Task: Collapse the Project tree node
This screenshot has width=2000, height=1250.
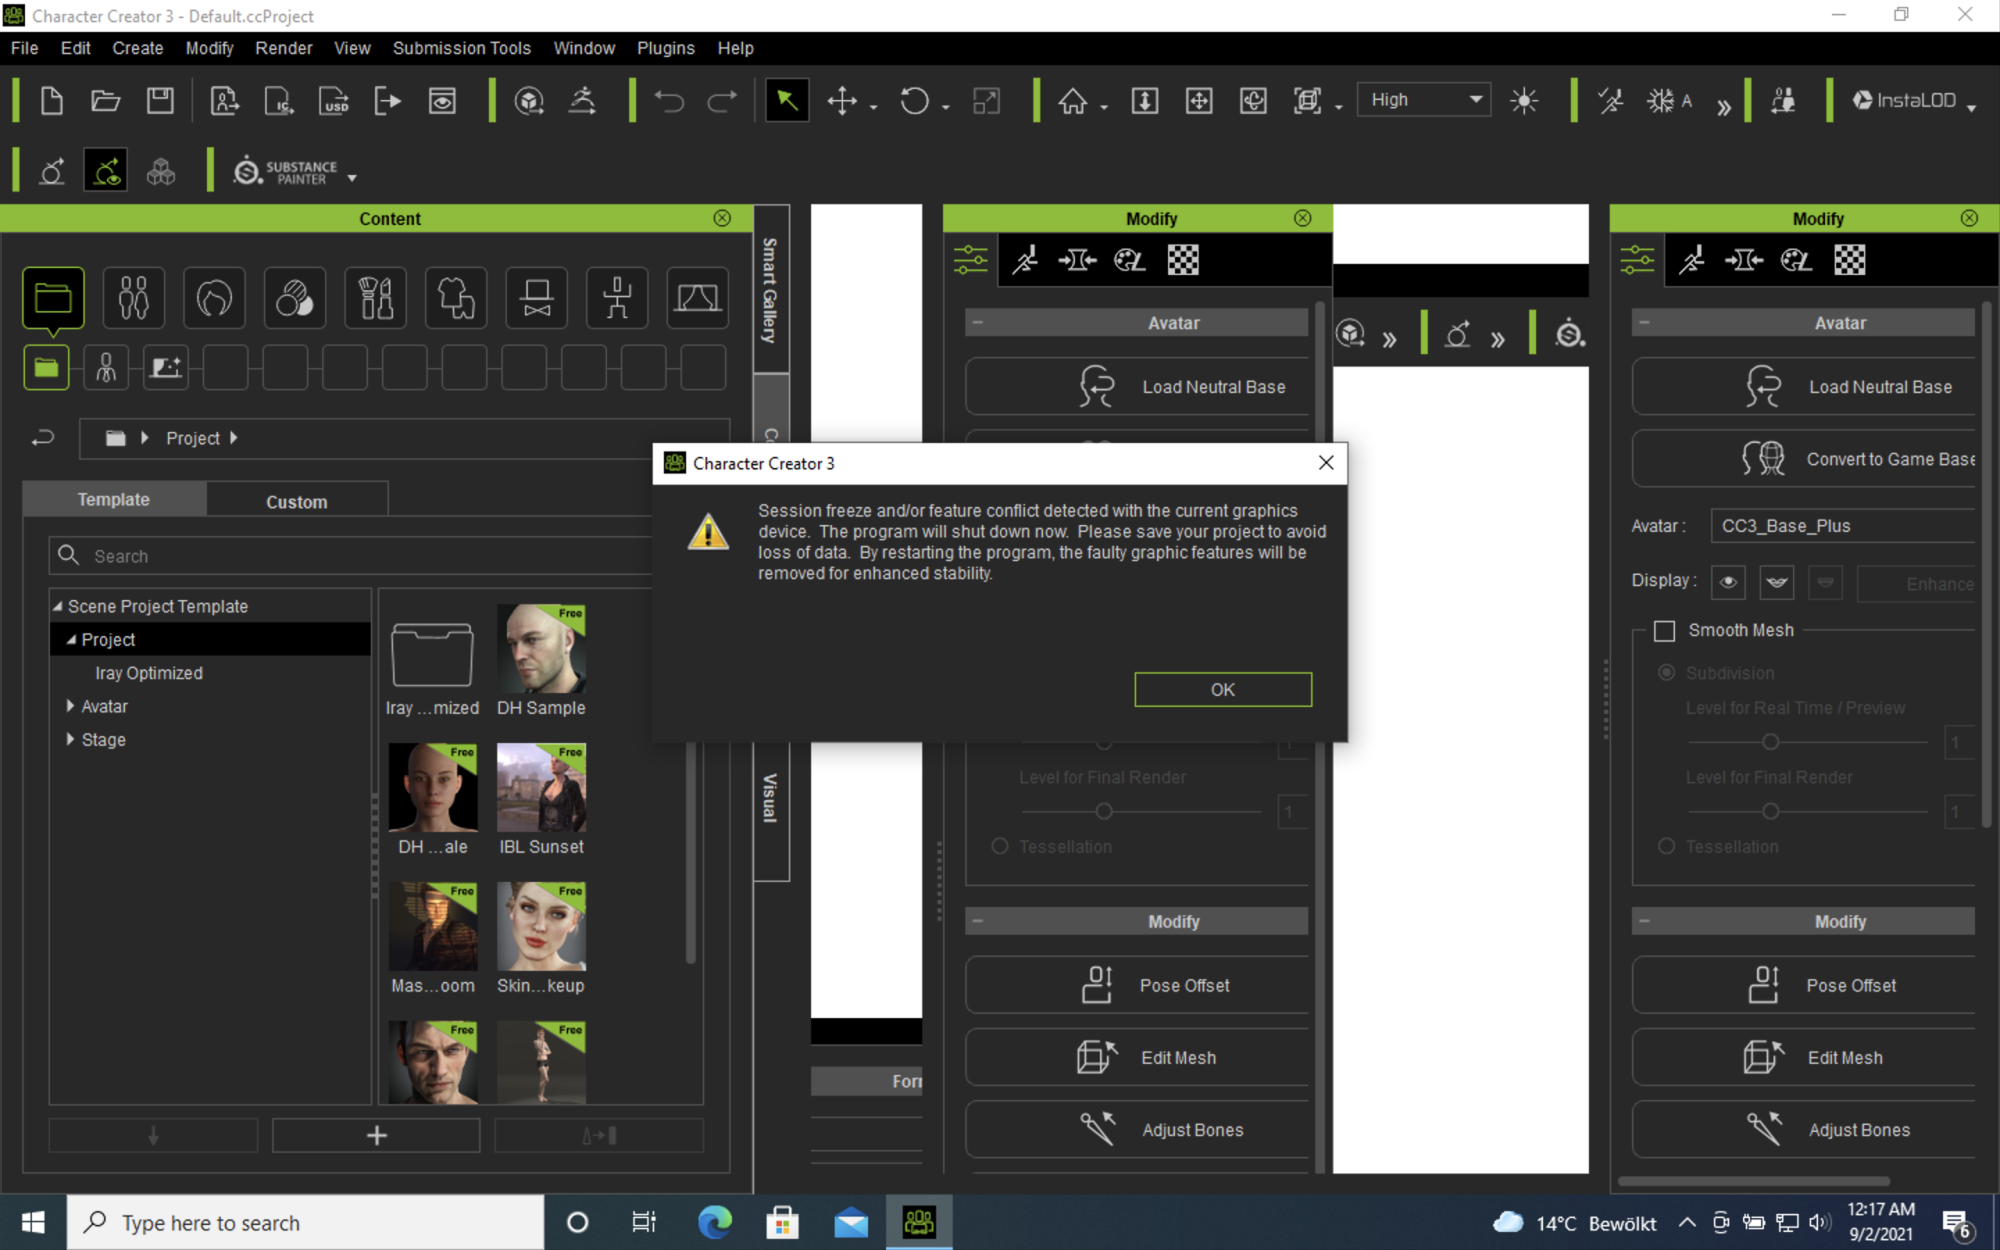Action: pos(71,639)
